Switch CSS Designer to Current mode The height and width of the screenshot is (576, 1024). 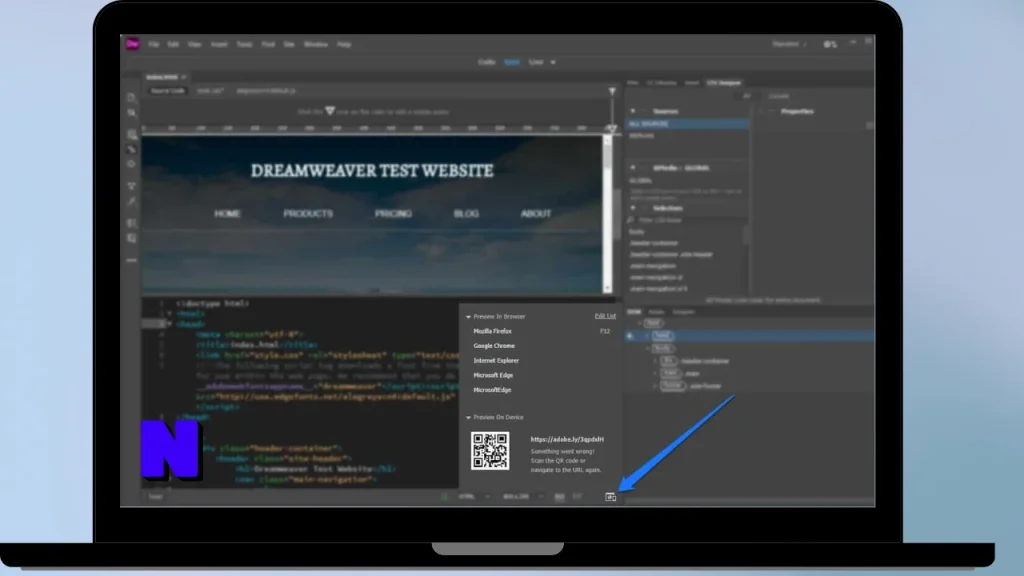coord(778,96)
